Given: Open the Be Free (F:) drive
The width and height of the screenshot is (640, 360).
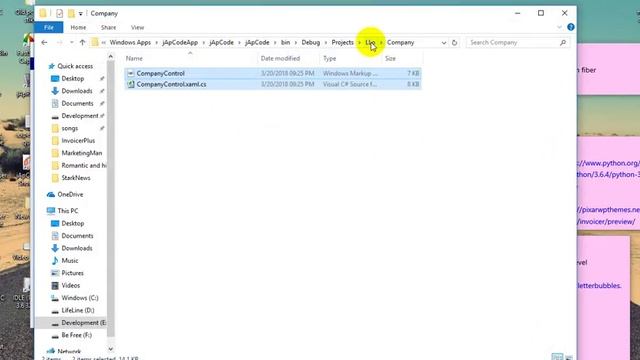Looking at the screenshot, I should point(76,335).
